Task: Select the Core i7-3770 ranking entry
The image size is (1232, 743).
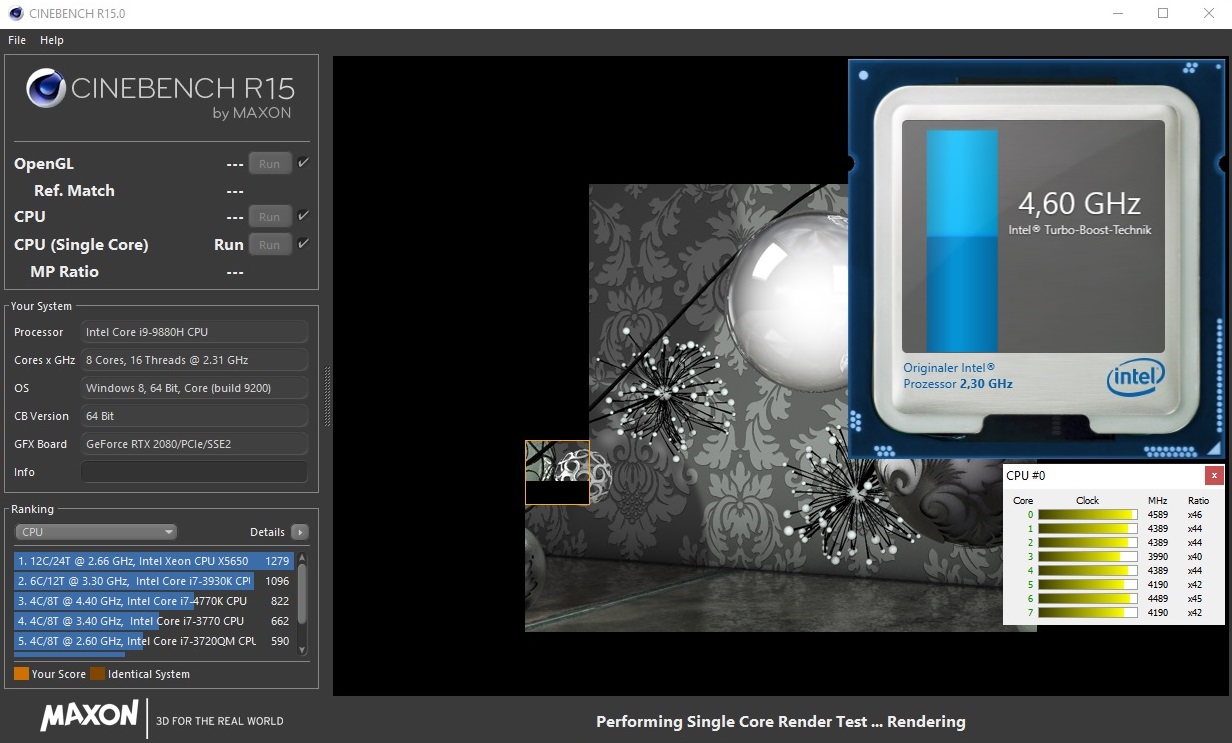Action: 154,621
